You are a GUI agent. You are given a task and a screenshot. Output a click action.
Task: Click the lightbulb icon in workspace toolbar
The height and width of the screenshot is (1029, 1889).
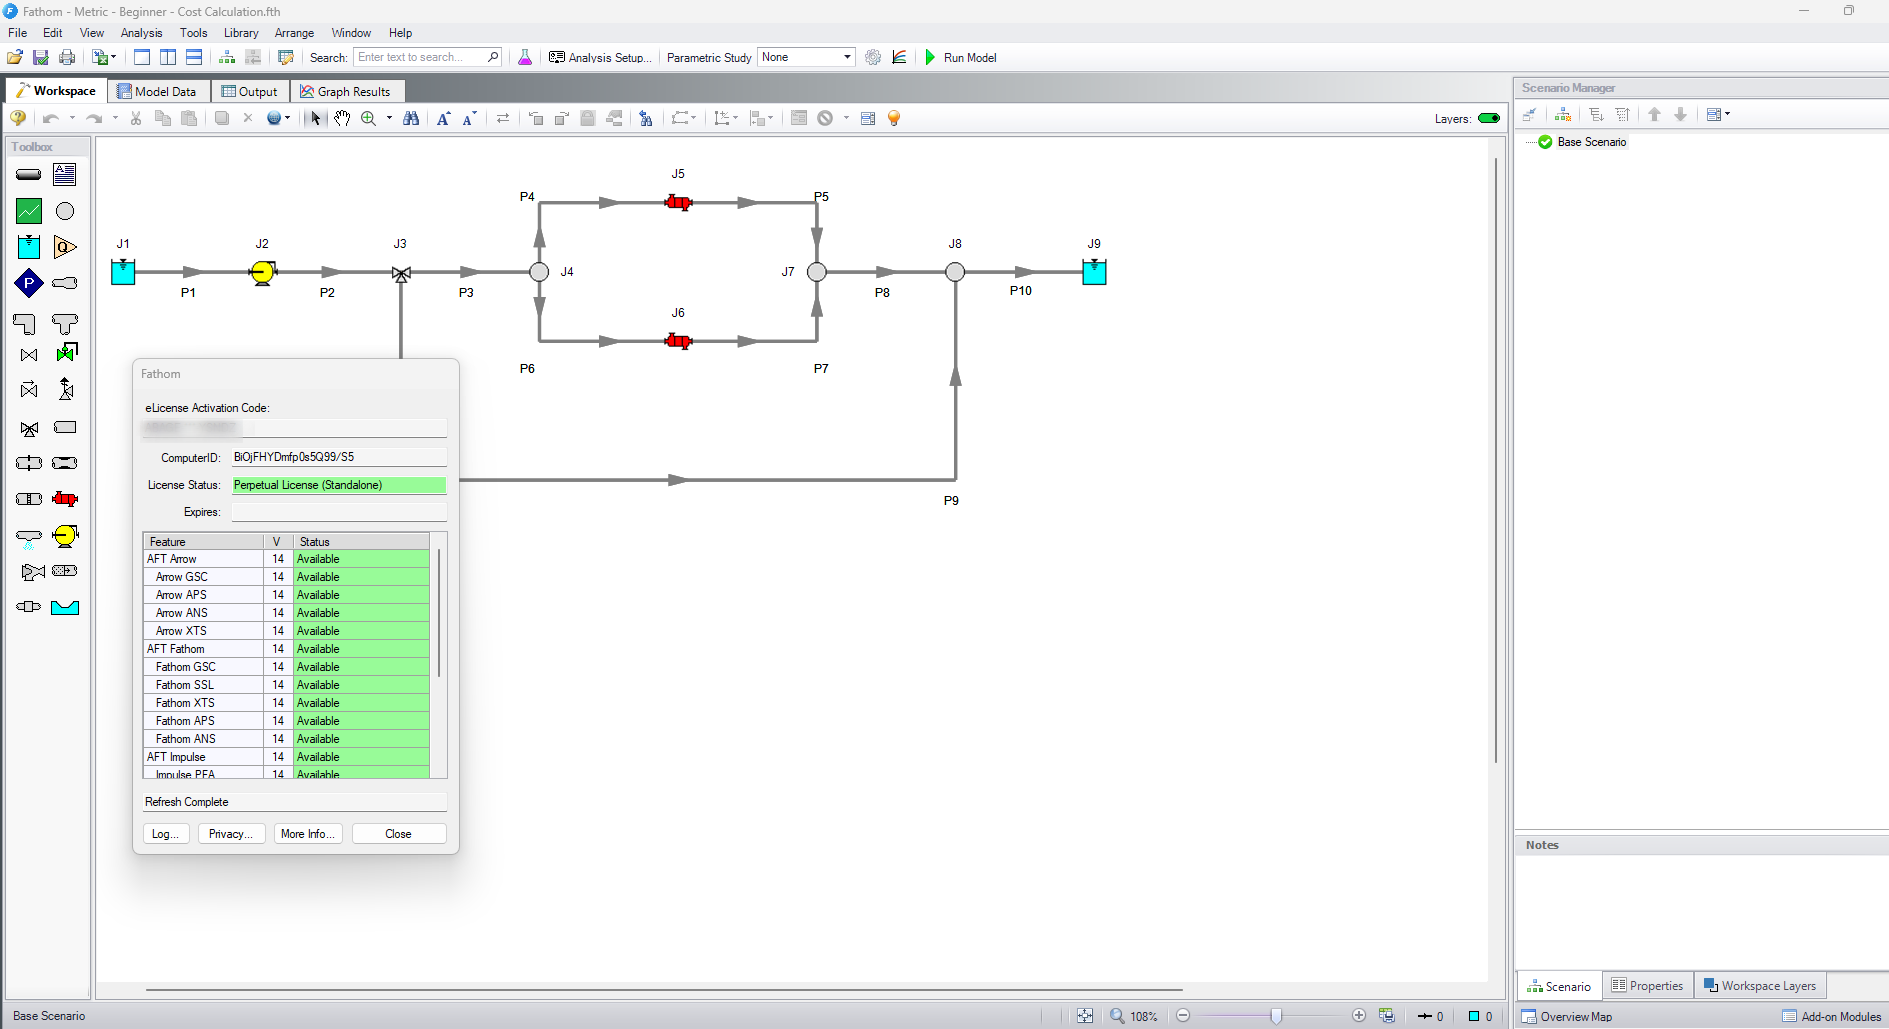[894, 118]
